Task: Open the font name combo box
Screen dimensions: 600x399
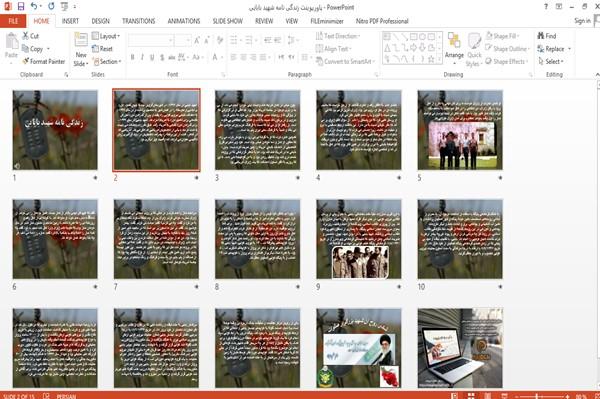Action: (x=151, y=40)
